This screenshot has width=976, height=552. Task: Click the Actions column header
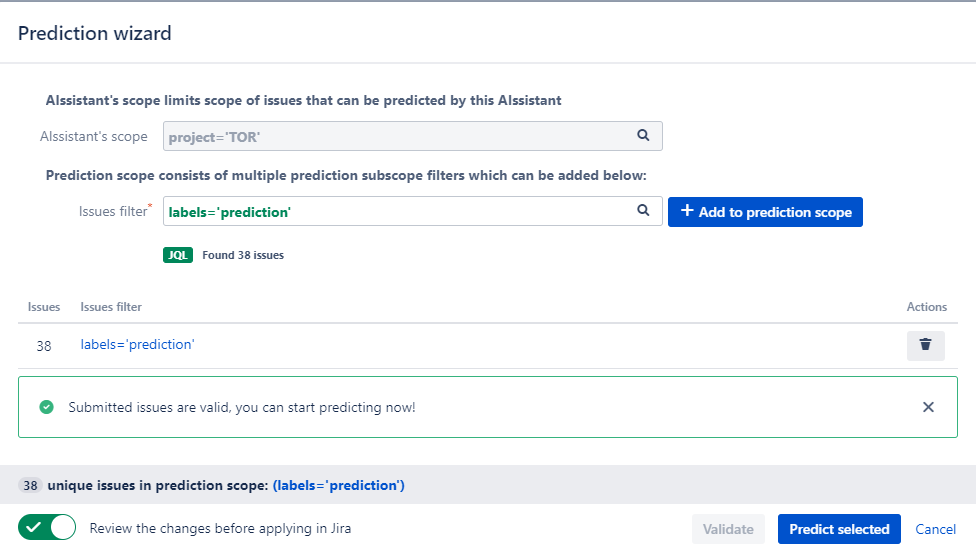(926, 307)
